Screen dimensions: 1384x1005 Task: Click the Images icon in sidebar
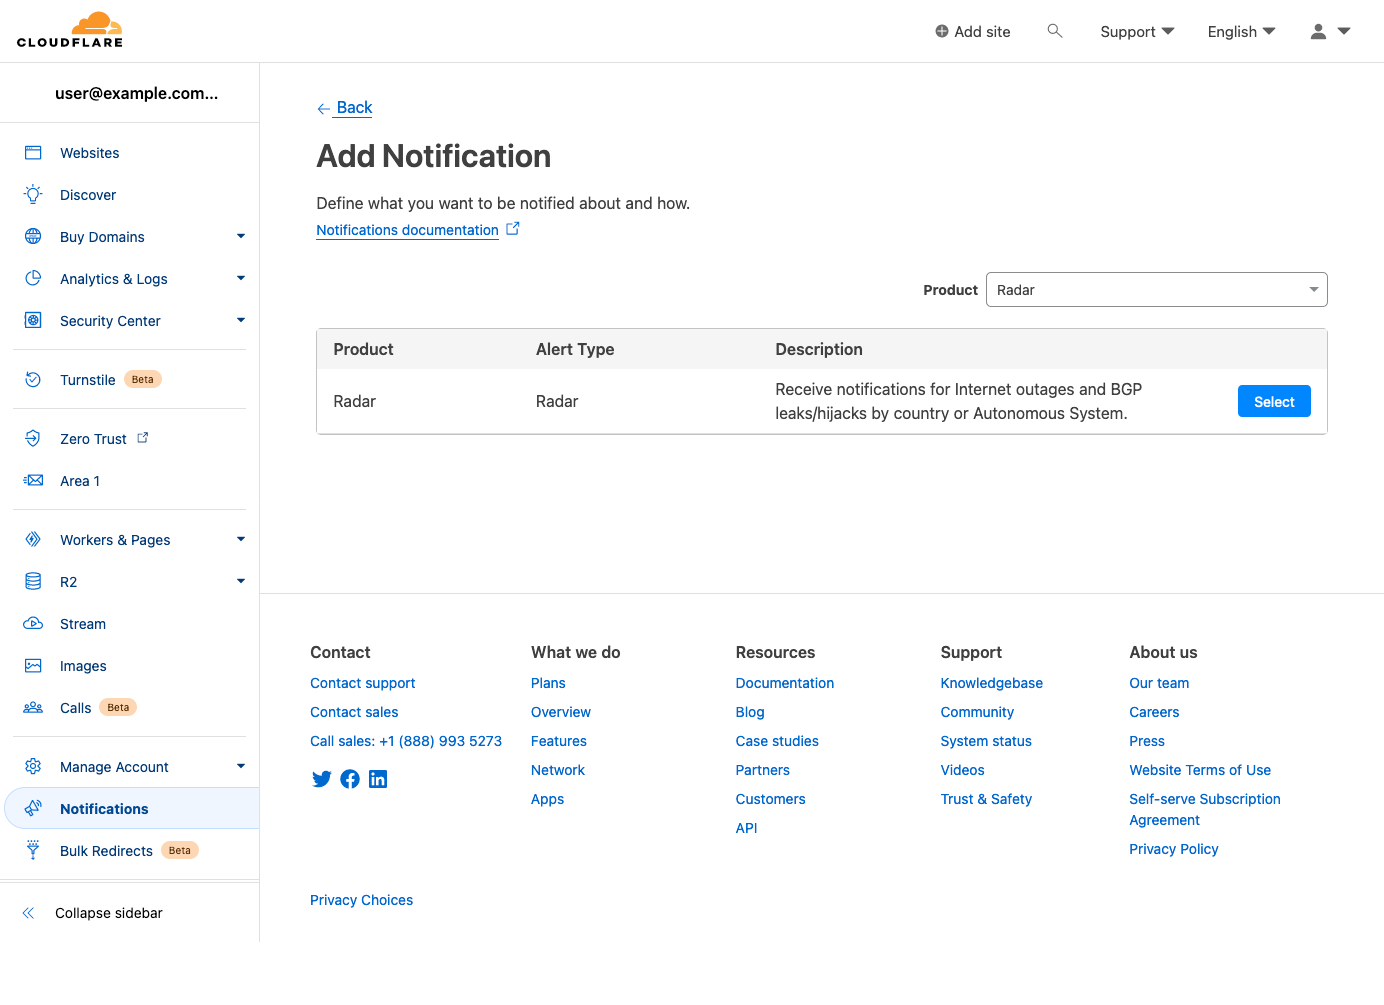[33, 666]
